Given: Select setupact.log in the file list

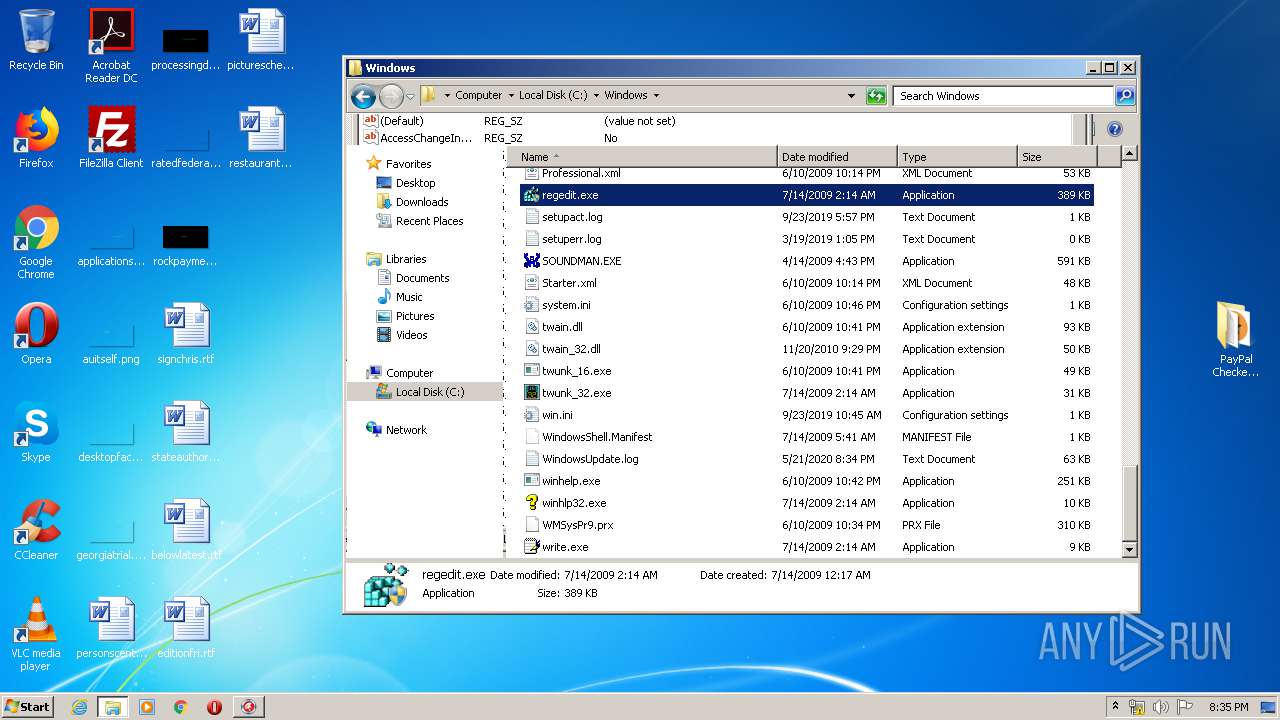Looking at the screenshot, I should pos(806,217).
